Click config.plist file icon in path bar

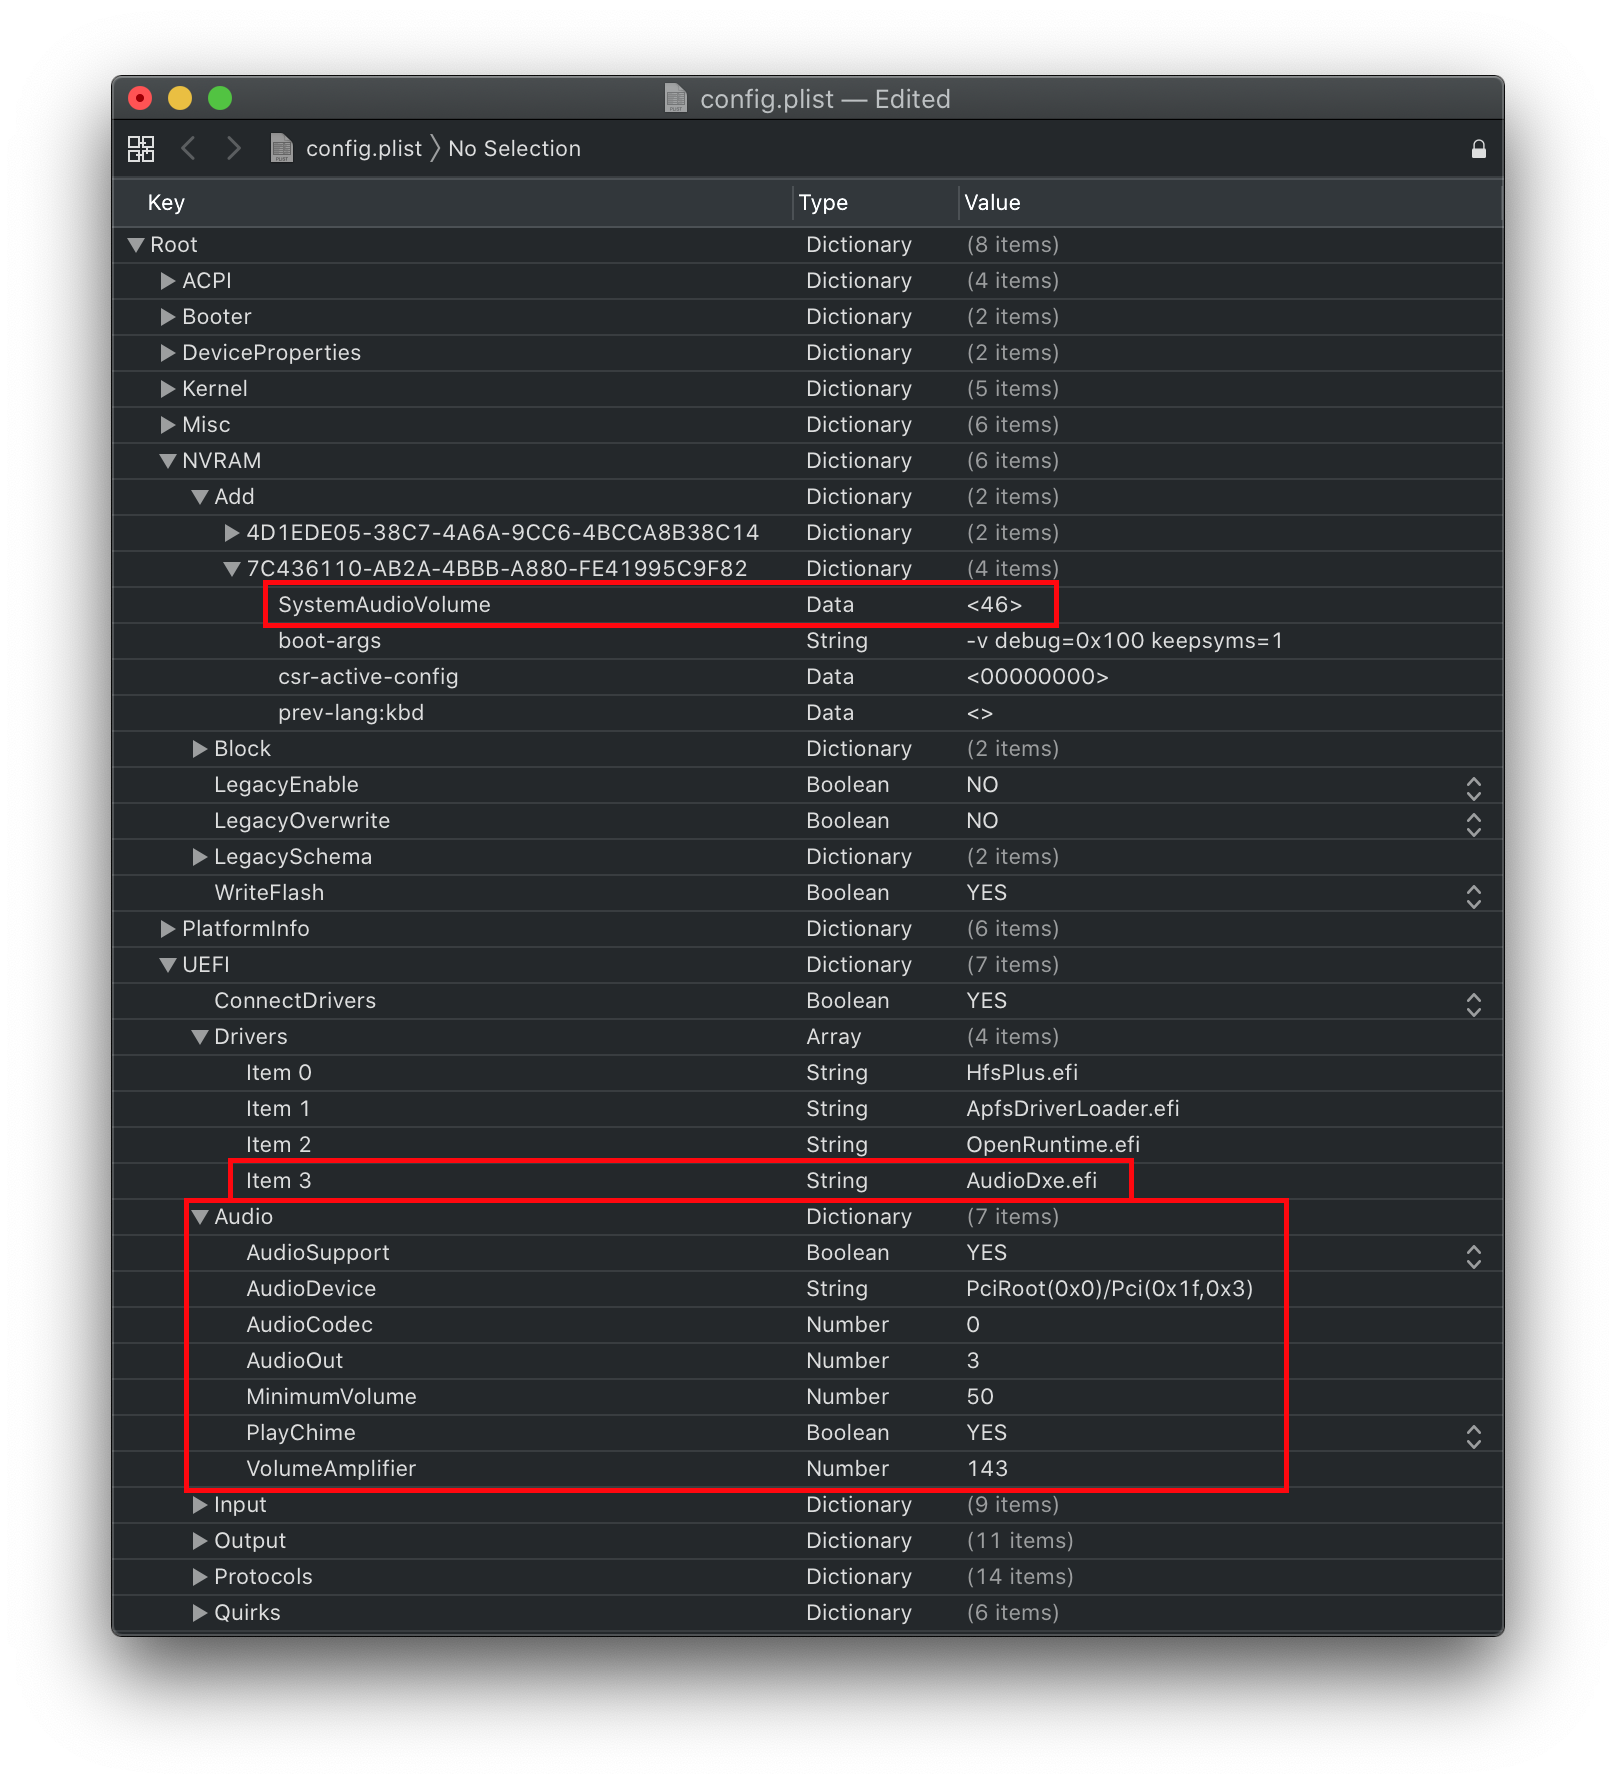pos(282,149)
